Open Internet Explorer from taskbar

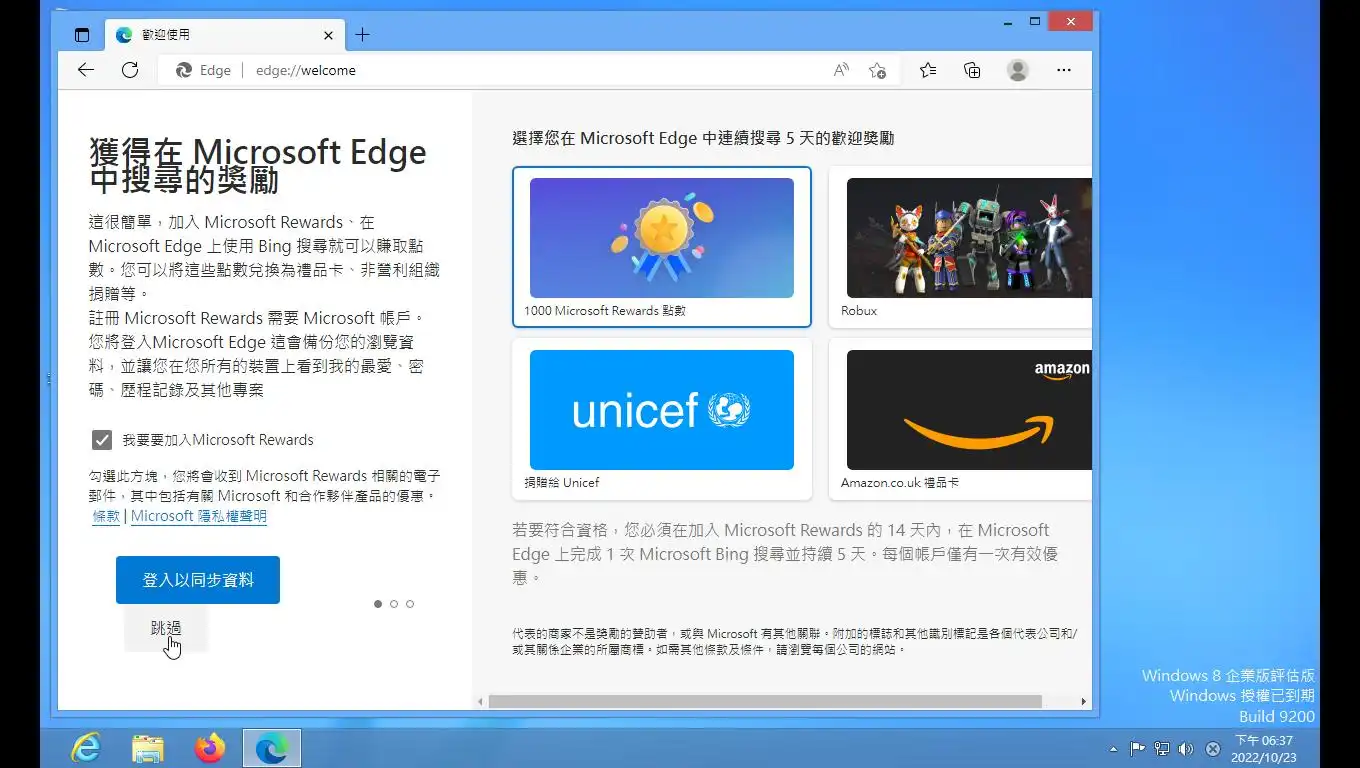point(86,748)
